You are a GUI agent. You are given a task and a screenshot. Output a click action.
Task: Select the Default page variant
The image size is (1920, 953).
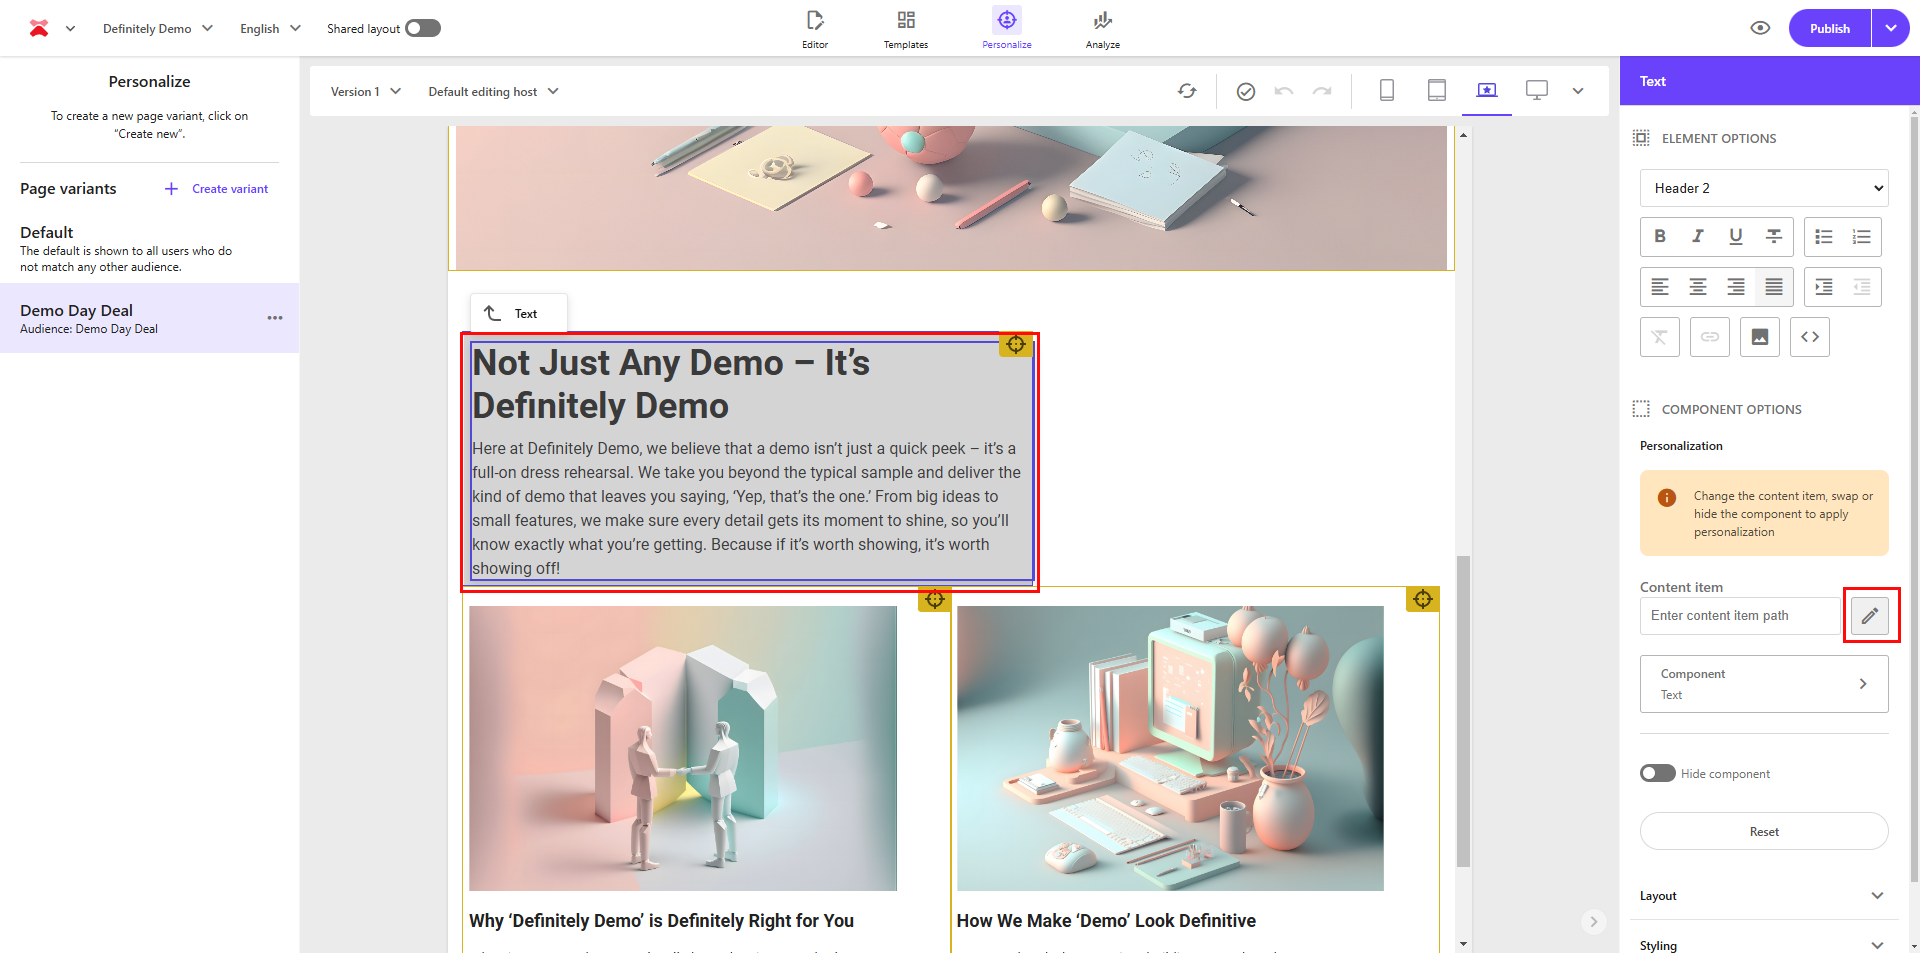coord(149,248)
